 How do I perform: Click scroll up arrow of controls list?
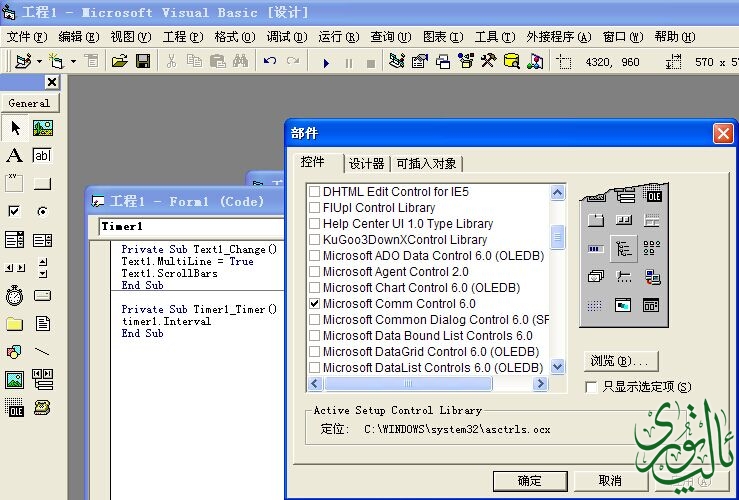point(558,192)
